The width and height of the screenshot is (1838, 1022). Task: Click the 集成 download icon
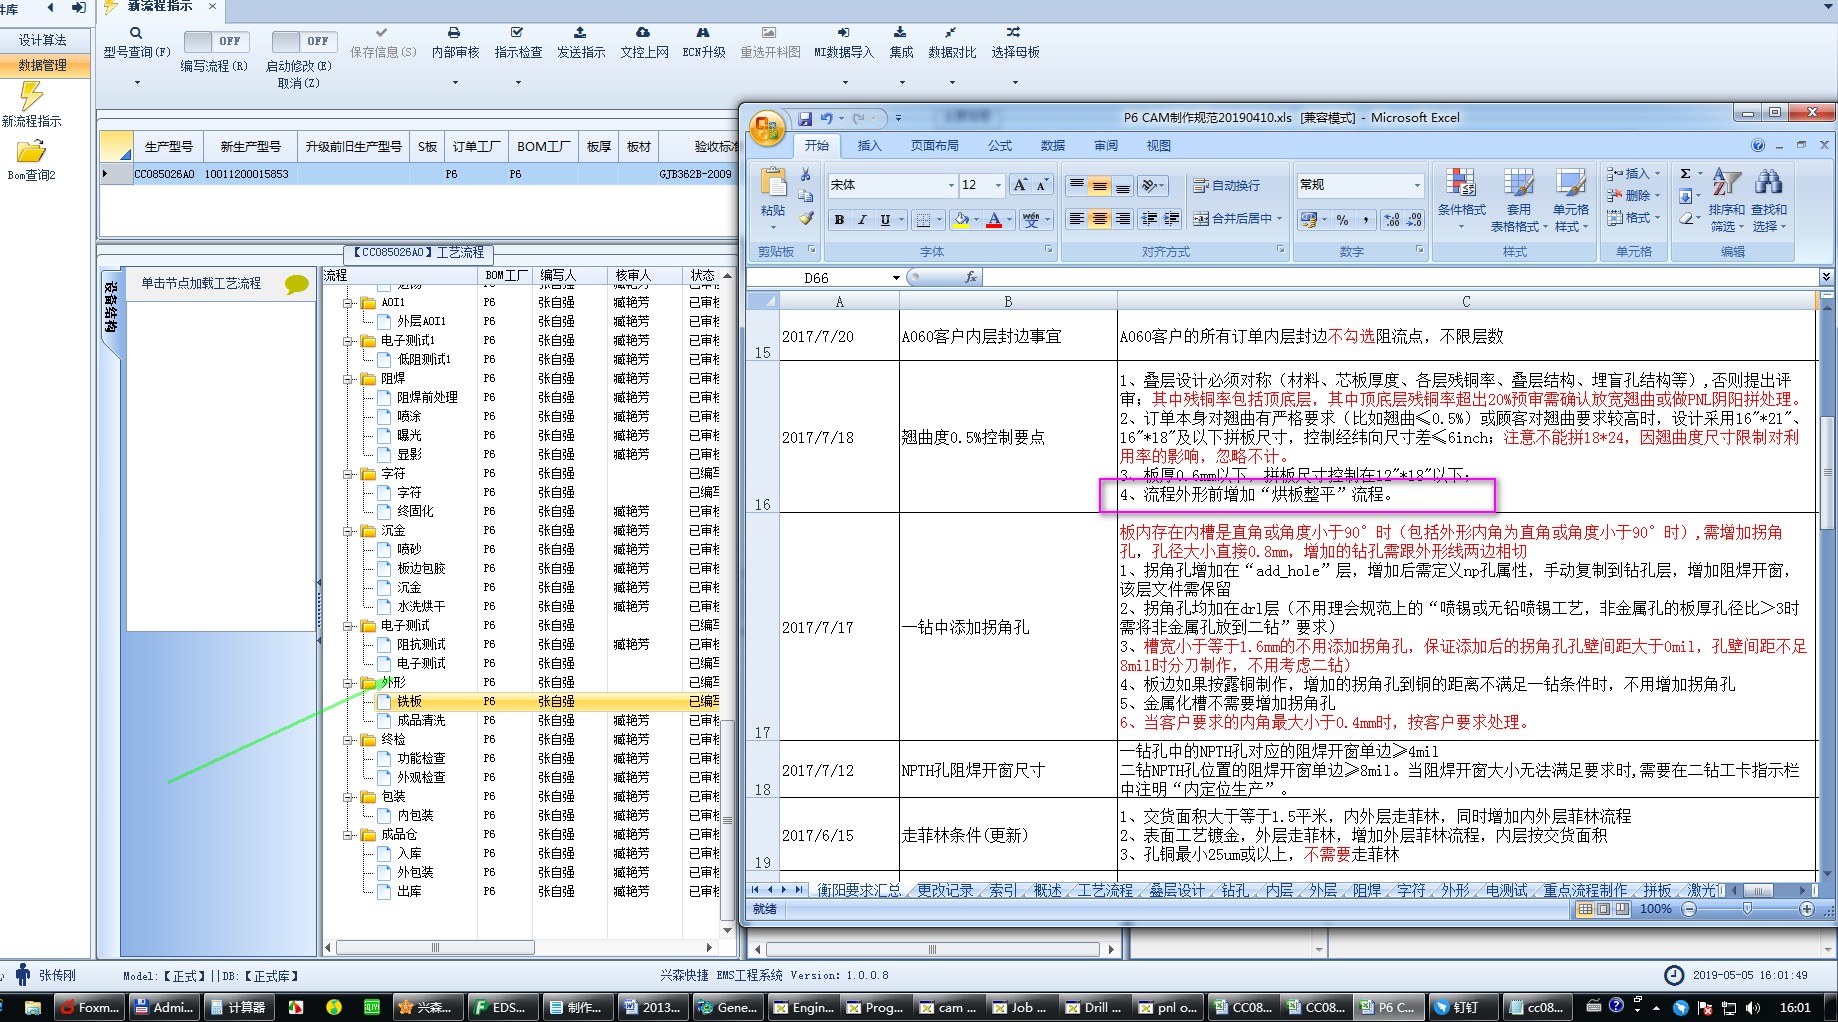(x=900, y=33)
